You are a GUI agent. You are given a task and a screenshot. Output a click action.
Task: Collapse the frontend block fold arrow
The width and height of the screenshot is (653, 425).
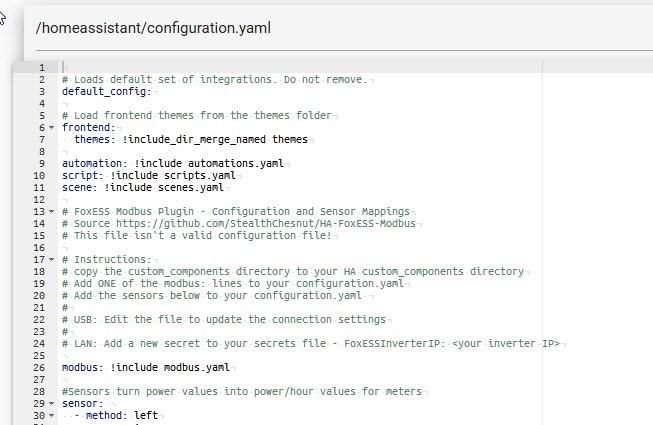(x=51, y=128)
